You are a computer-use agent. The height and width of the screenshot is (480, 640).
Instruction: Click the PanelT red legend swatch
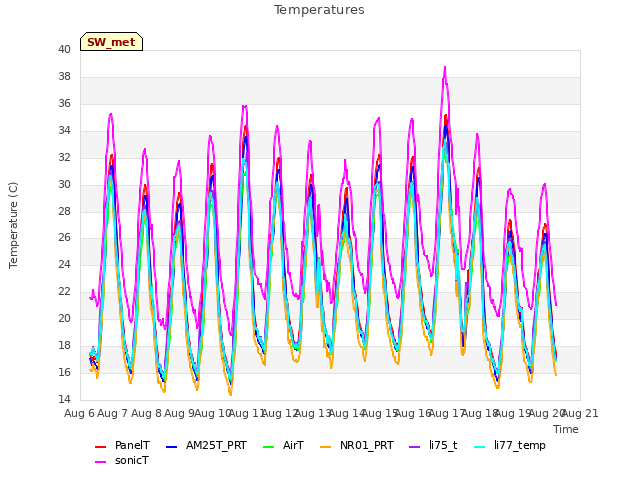point(100,447)
